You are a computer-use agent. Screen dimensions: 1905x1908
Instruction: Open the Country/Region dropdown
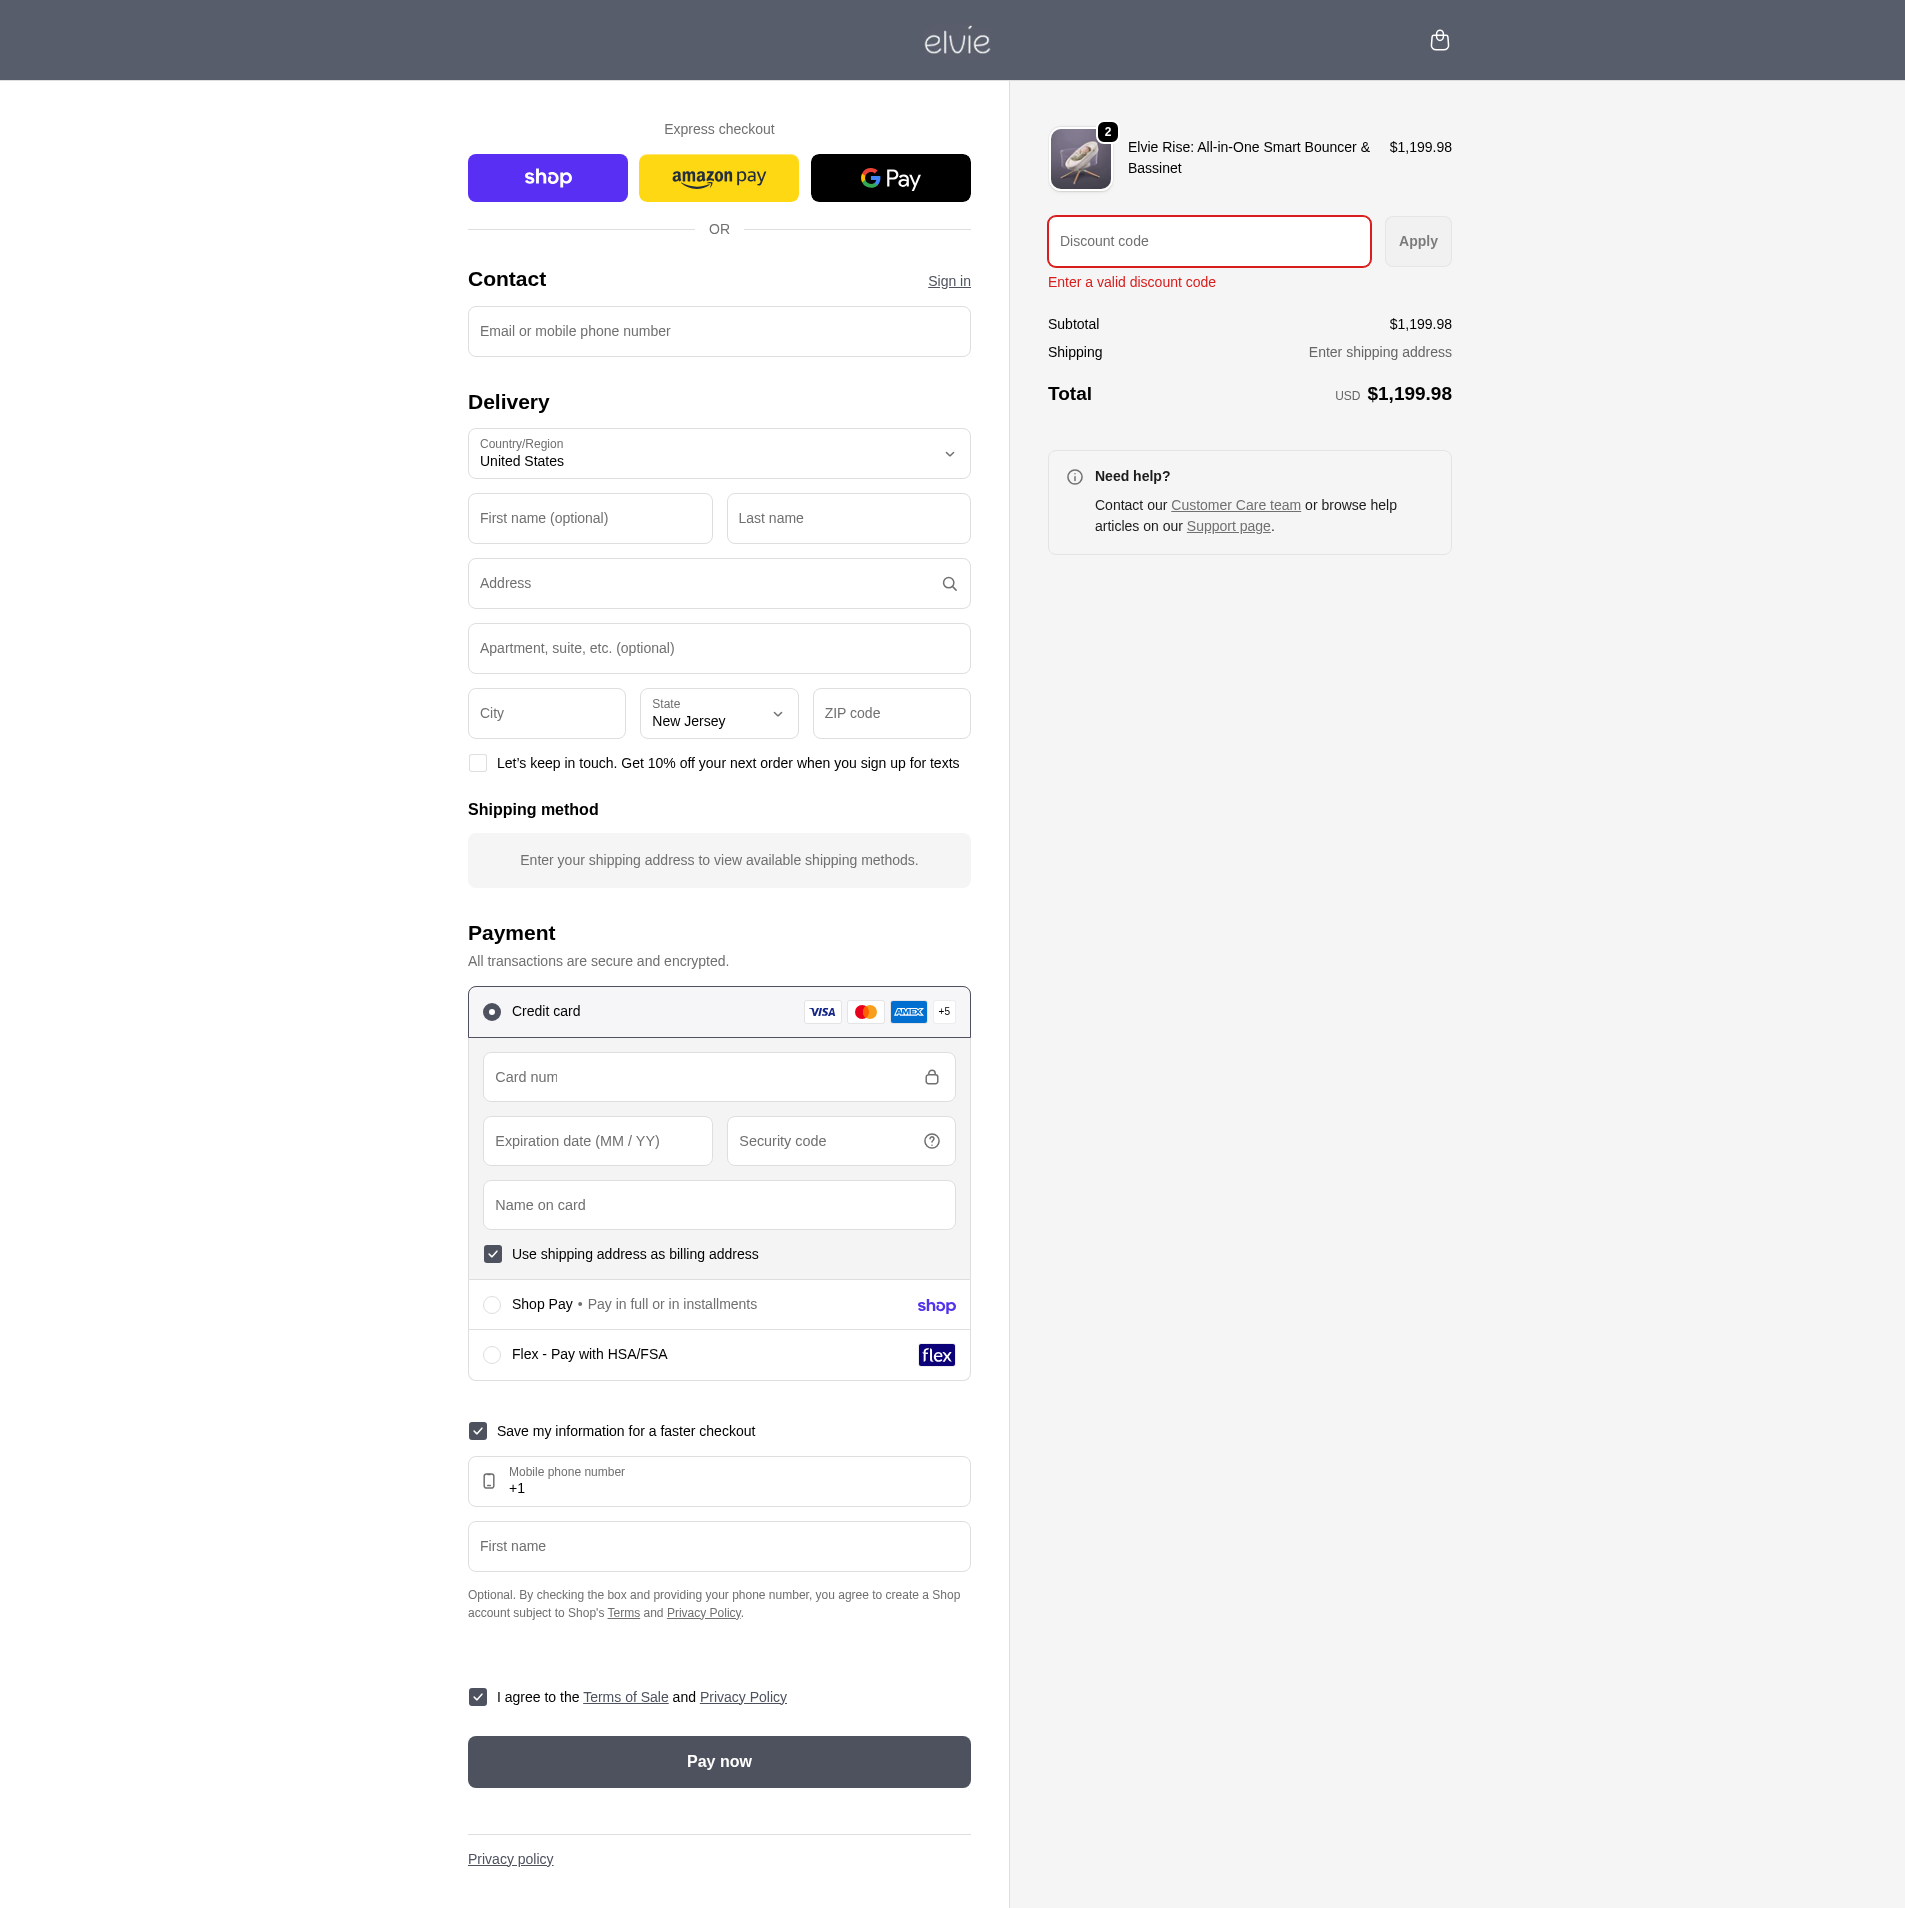coord(718,454)
